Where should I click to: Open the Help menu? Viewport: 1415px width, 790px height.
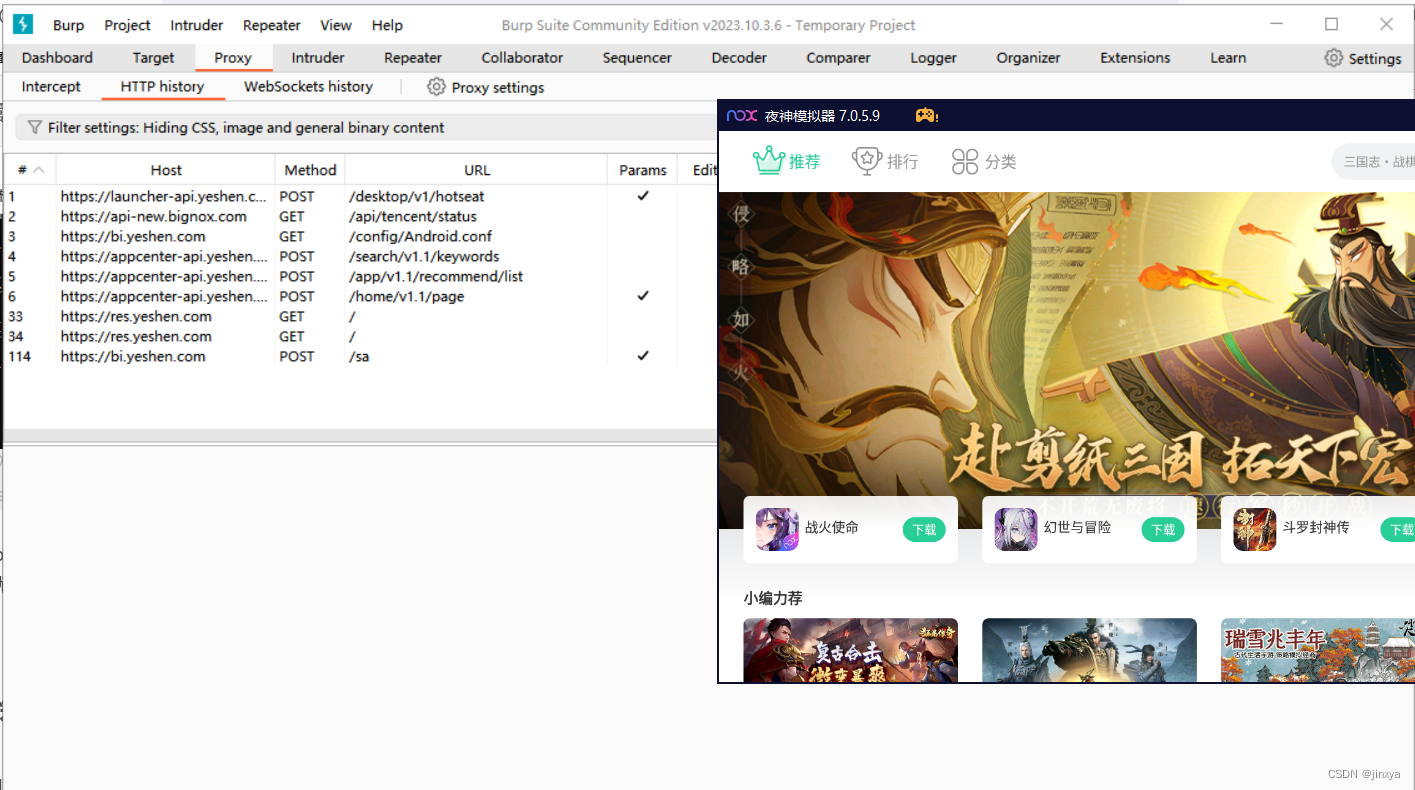[387, 25]
